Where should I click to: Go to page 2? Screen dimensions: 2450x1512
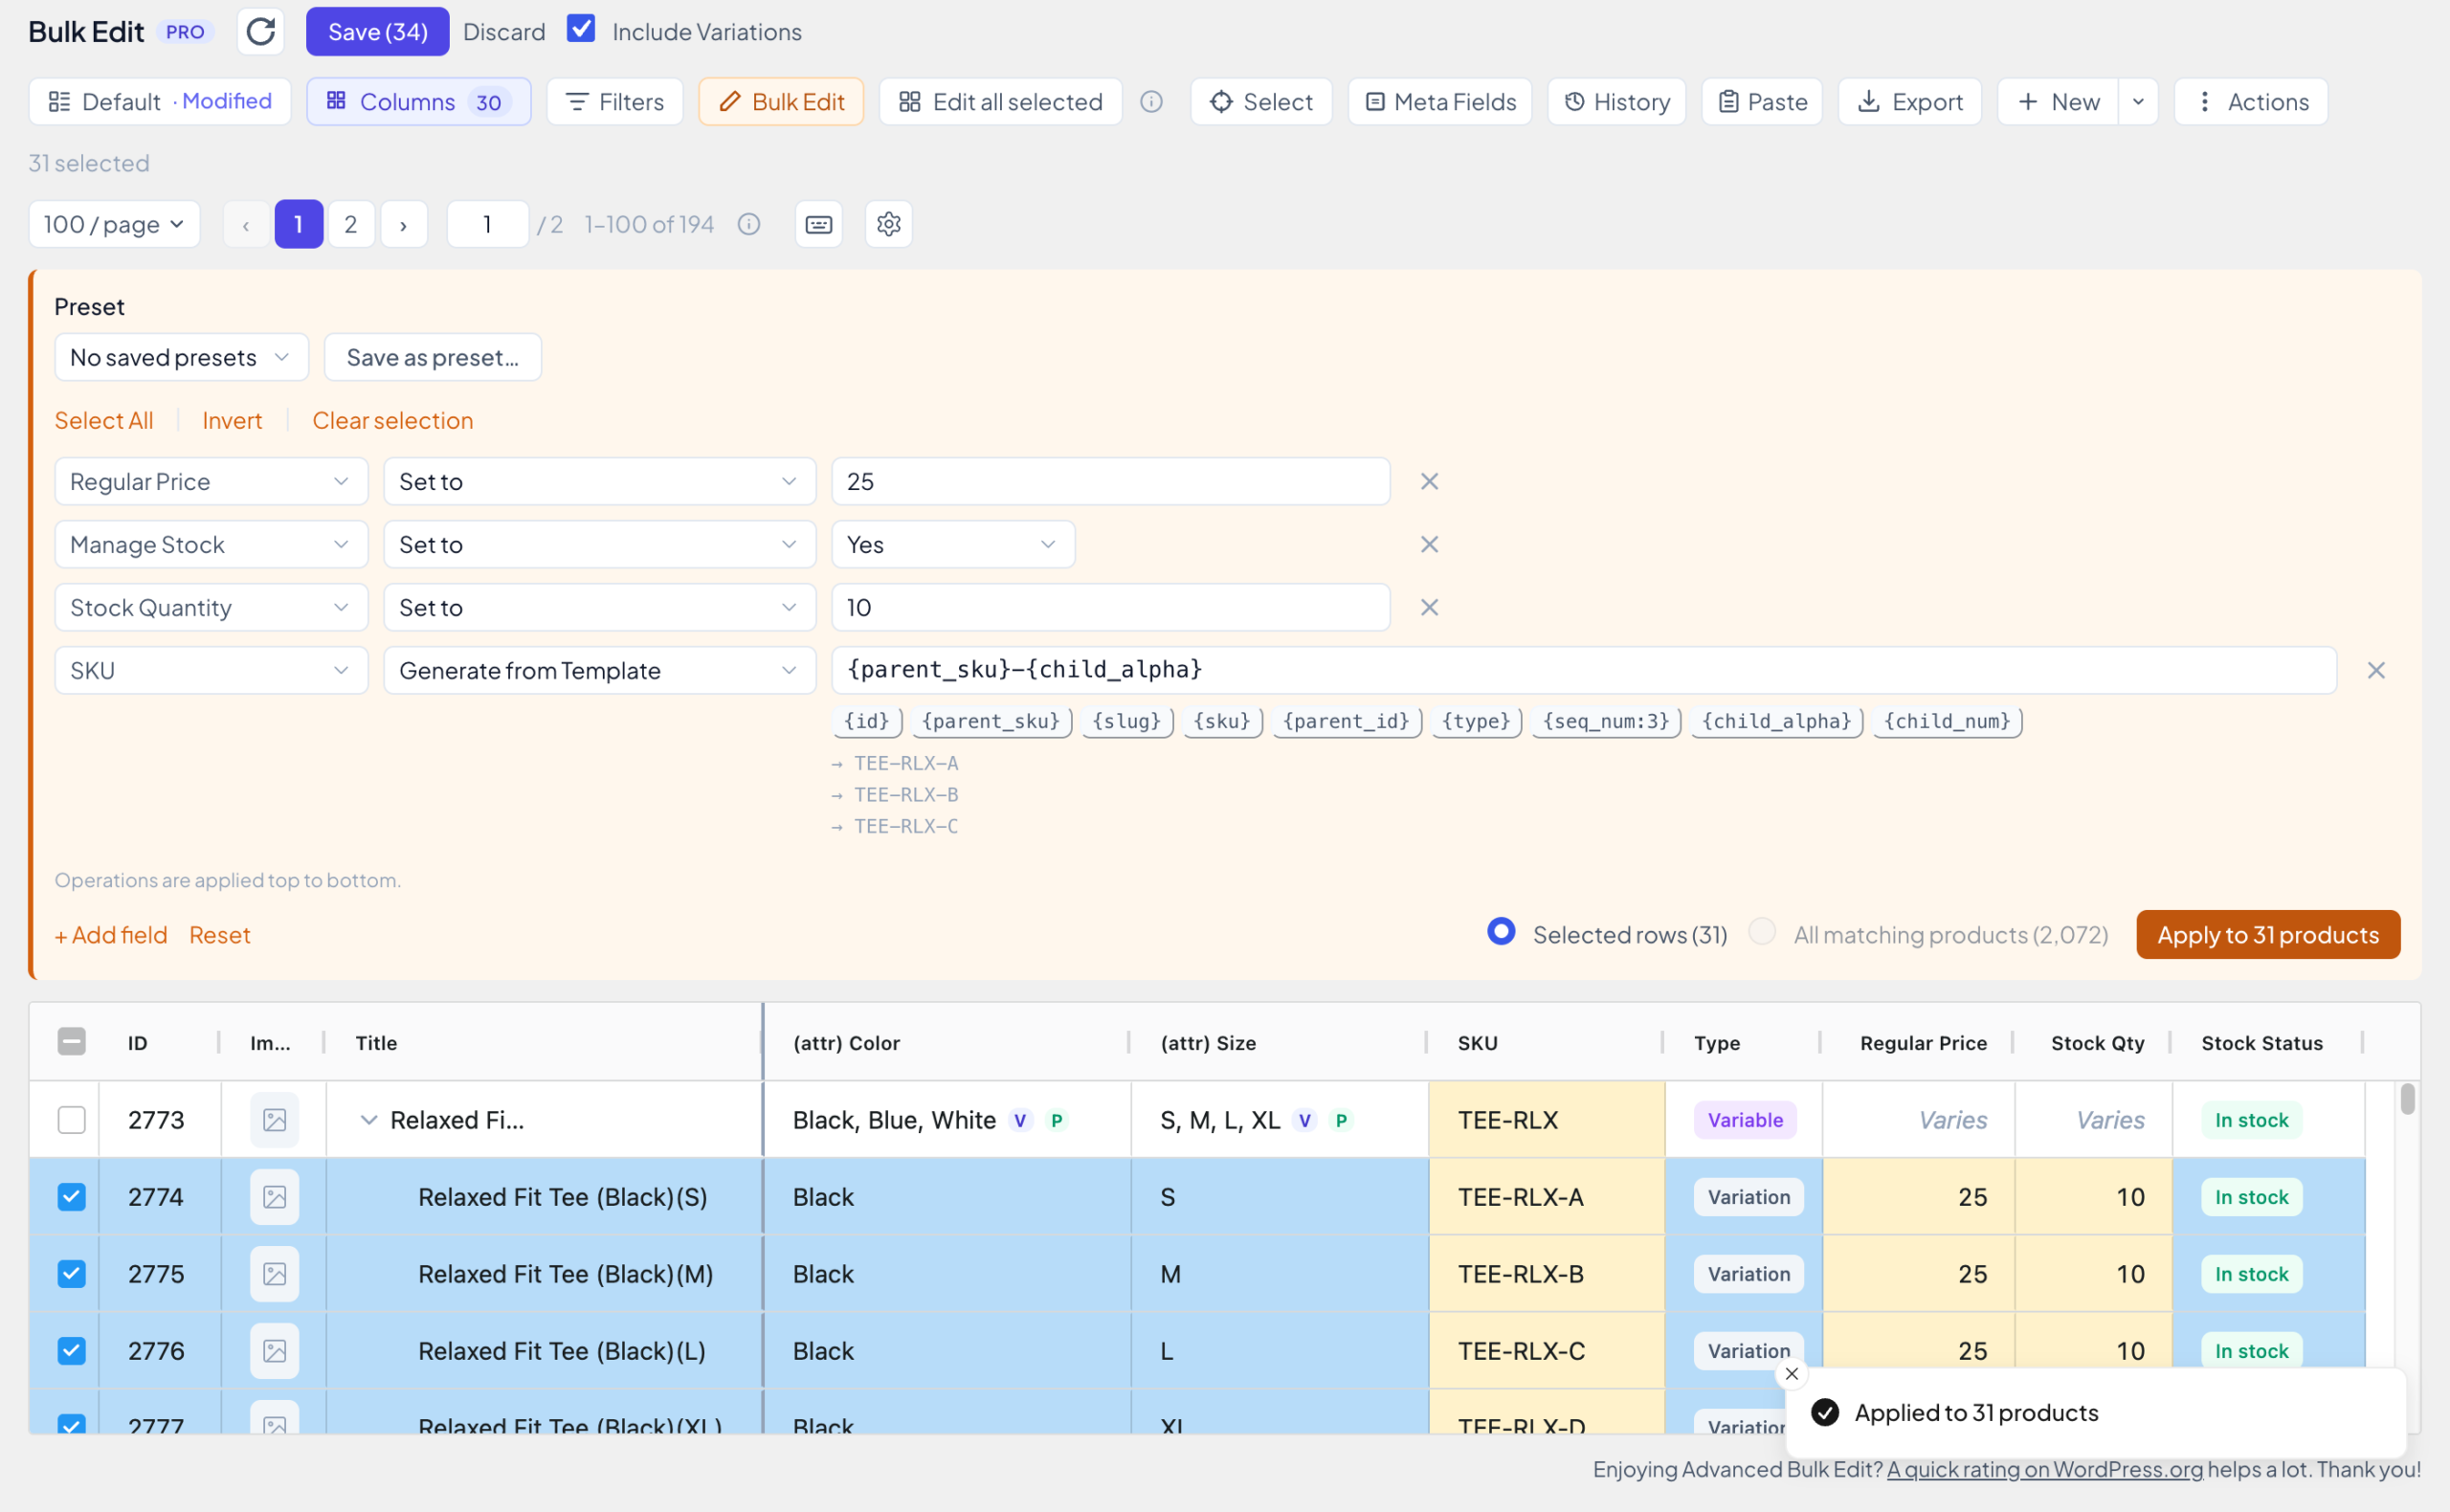[x=351, y=224]
